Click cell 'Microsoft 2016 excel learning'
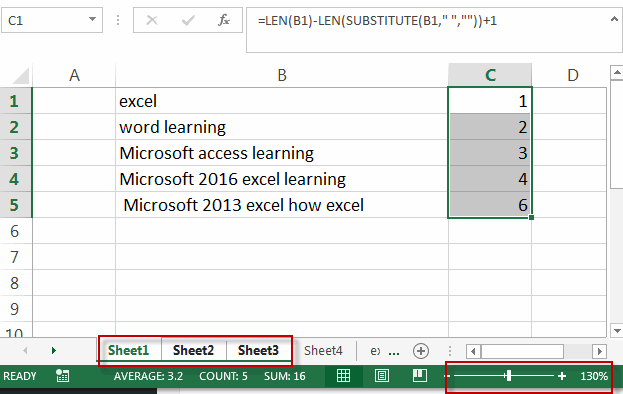The height and width of the screenshot is (394, 623). [x=282, y=179]
